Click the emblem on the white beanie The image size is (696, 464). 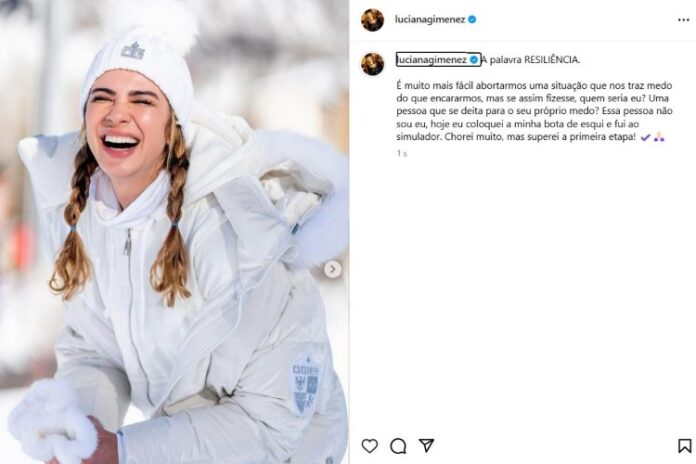click(133, 50)
